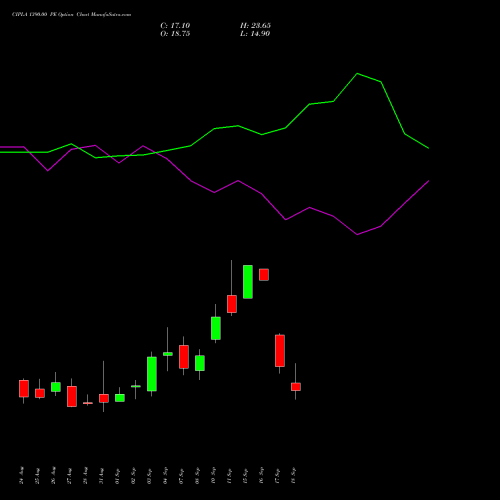Click the 11 Sep date label
The image size is (500, 500).
coord(230,476)
